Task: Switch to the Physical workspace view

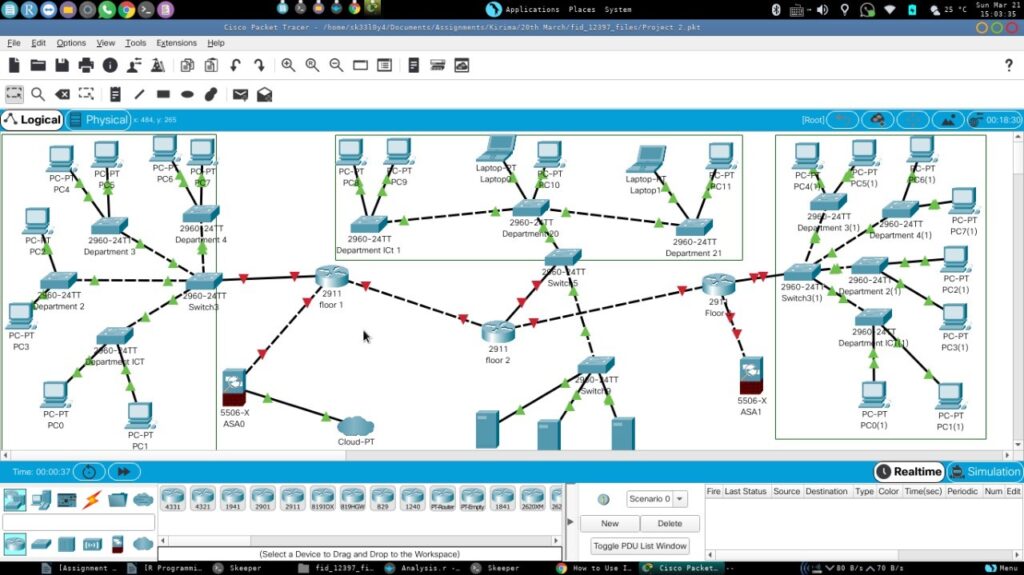Action: point(98,120)
